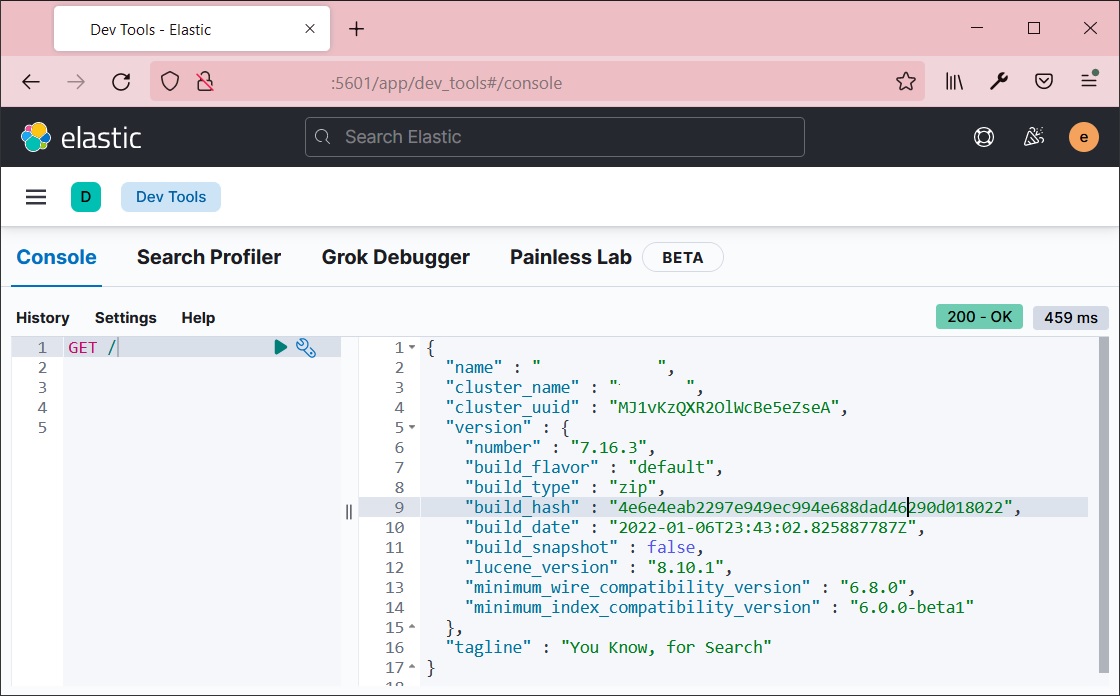The height and width of the screenshot is (696, 1120).
Task: Open the newsfeed party popper icon
Action: 1034,137
